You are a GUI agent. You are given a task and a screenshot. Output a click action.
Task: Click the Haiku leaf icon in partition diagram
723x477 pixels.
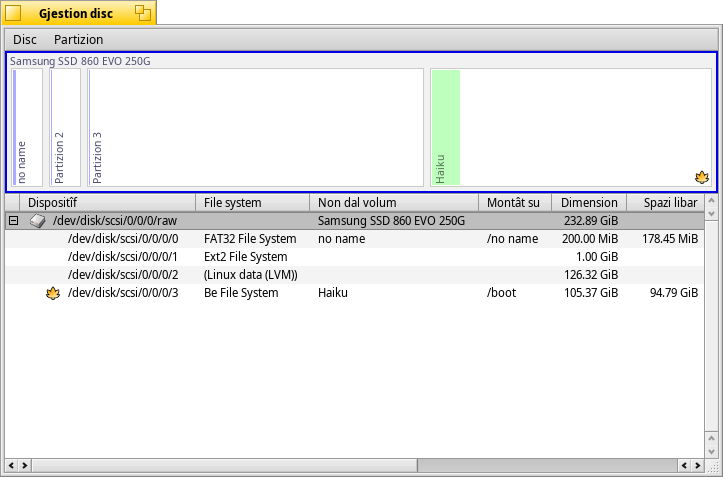[702, 177]
